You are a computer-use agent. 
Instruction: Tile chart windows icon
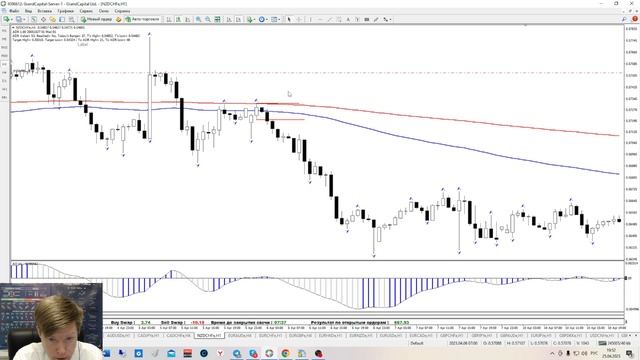[x=218, y=19]
